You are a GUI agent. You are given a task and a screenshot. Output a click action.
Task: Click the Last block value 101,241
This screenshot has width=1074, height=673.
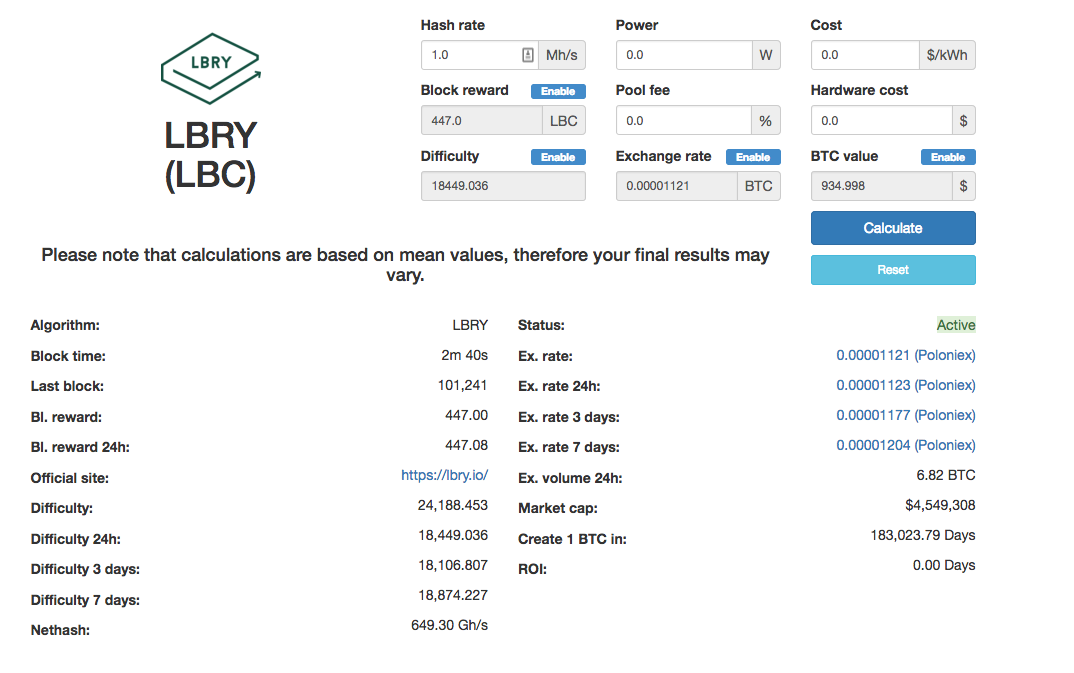click(462, 385)
